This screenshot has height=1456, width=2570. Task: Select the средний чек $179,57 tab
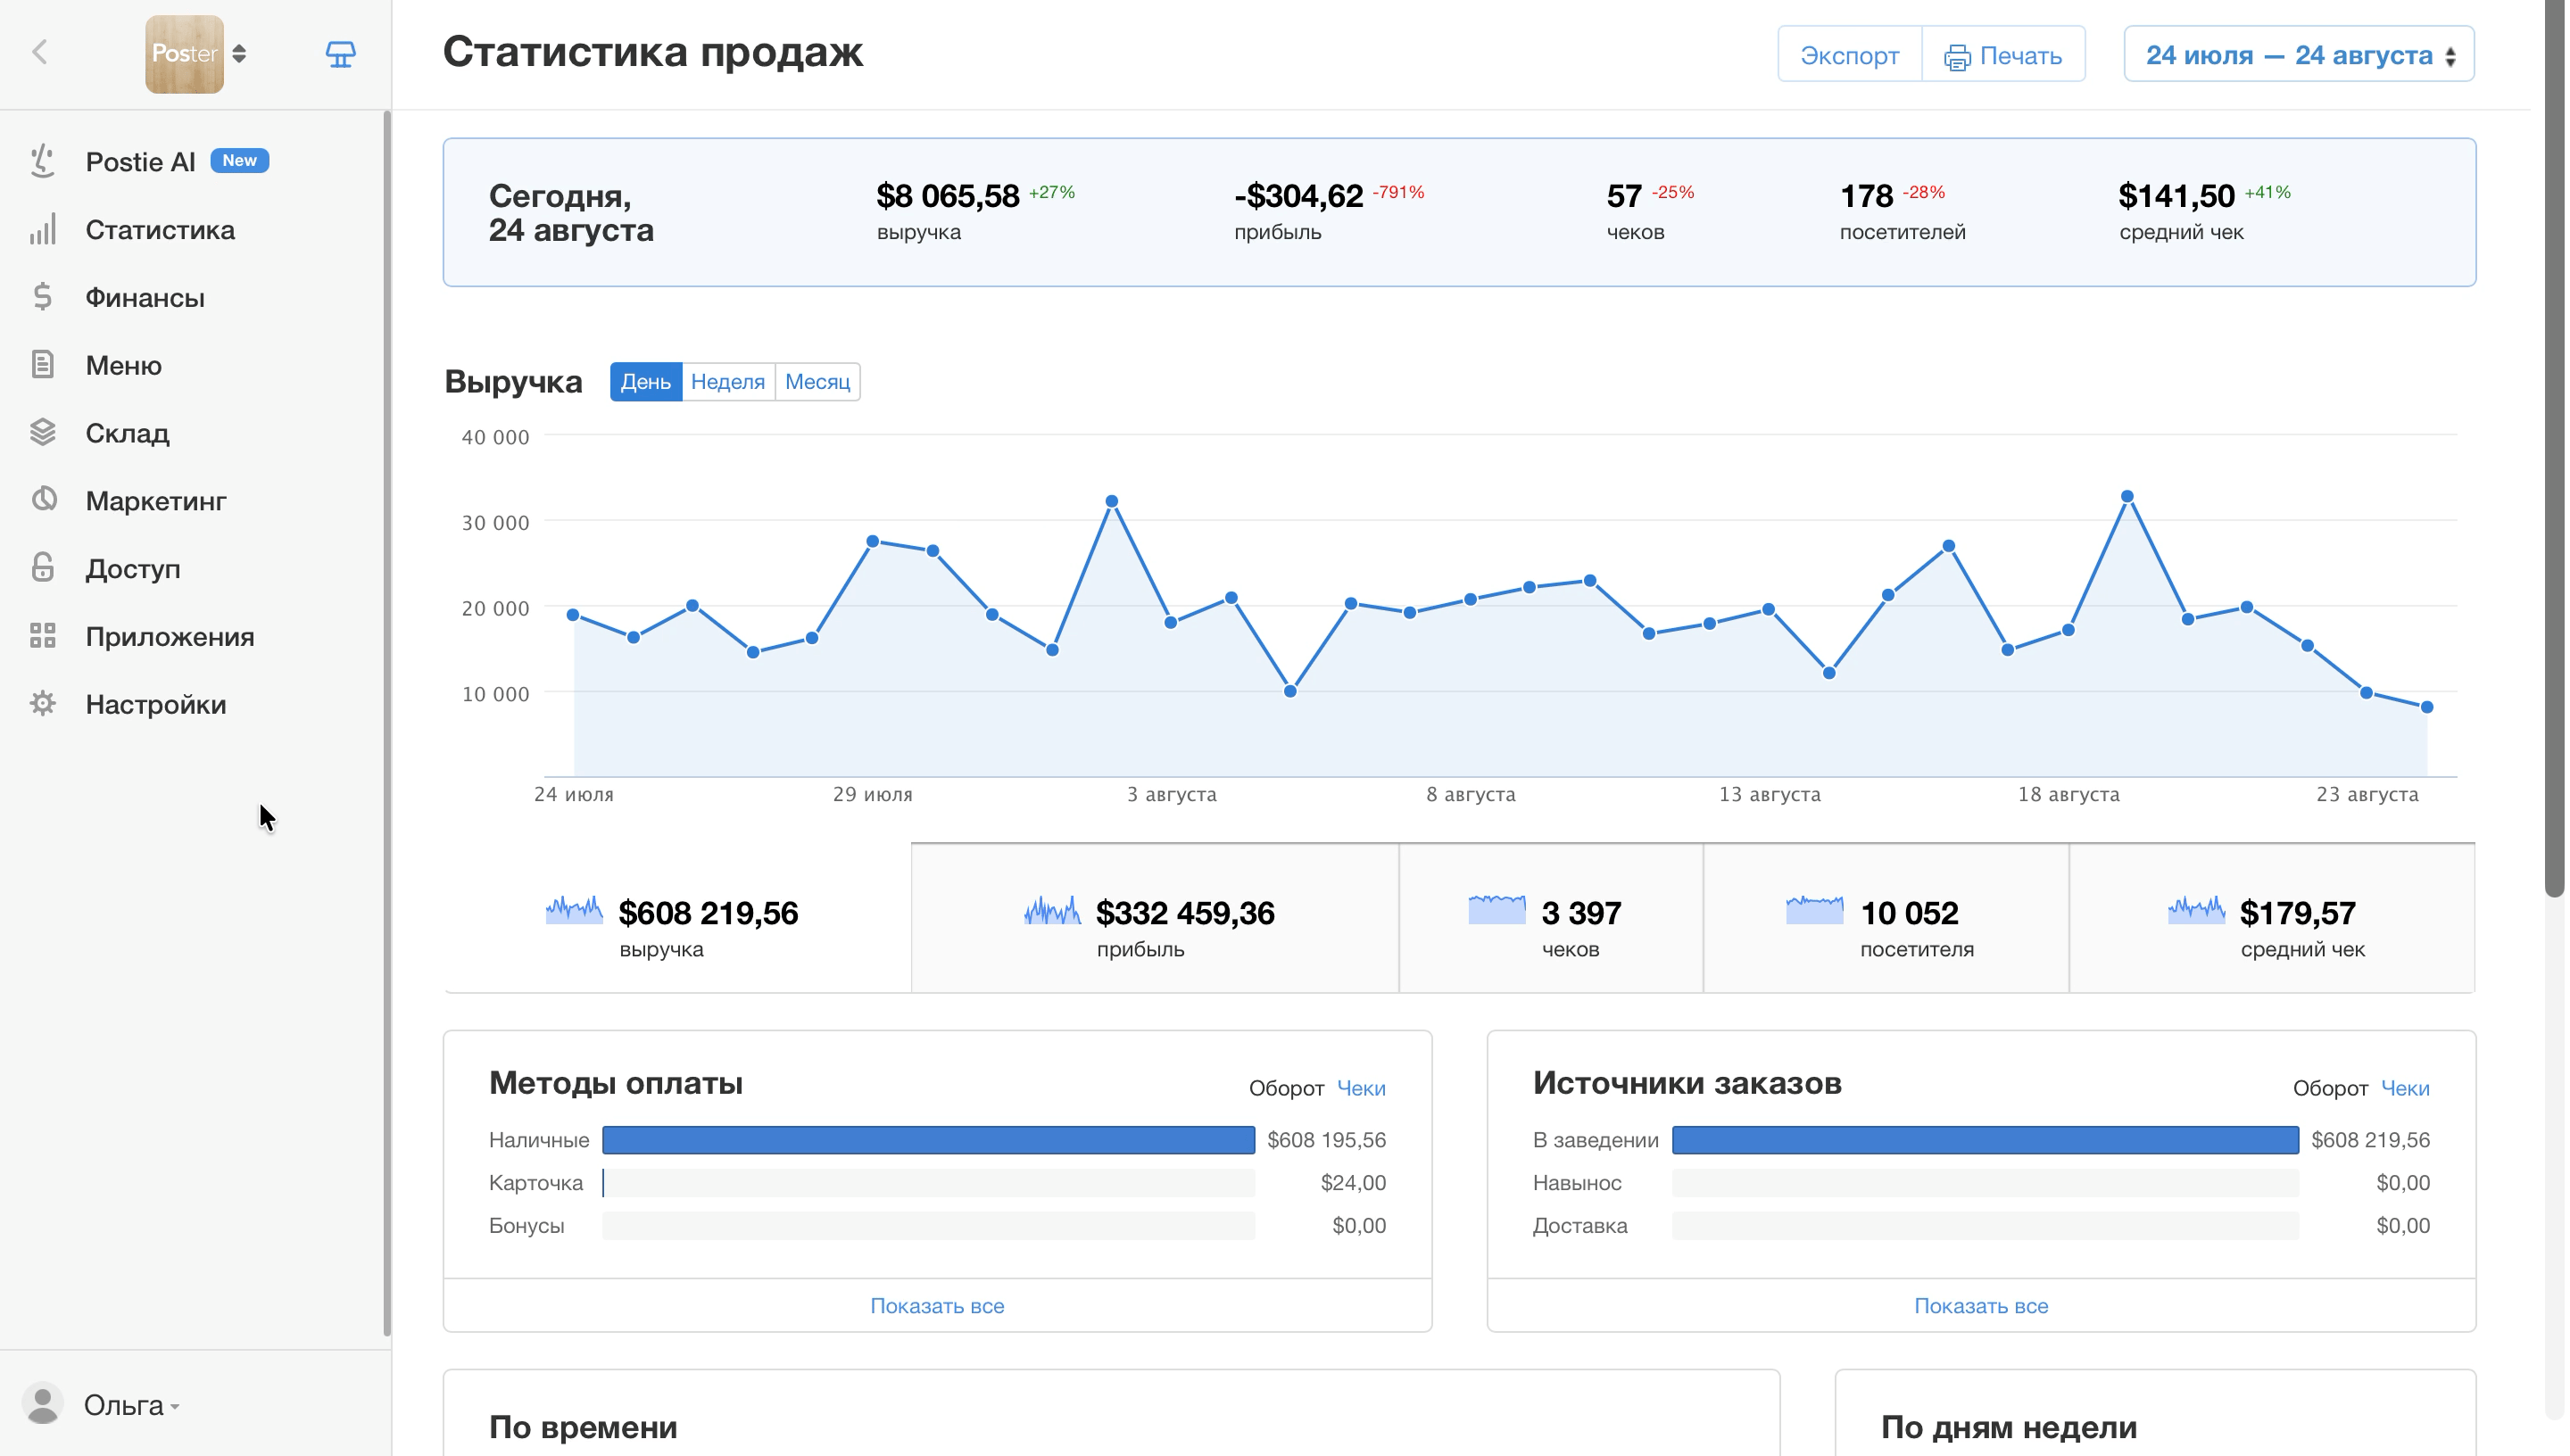(2271, 918)
